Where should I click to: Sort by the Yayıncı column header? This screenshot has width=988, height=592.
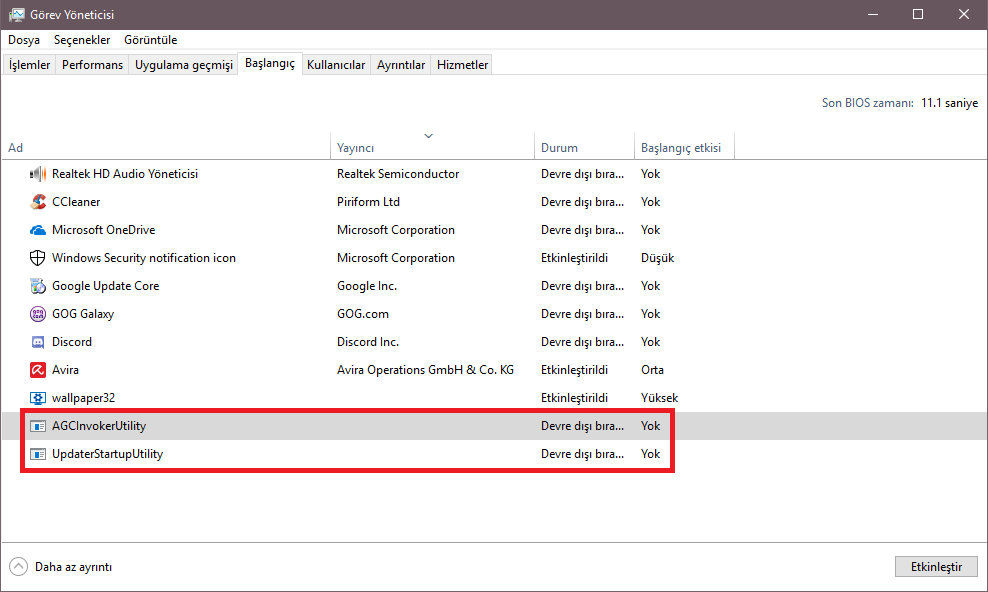pos(433,147)
